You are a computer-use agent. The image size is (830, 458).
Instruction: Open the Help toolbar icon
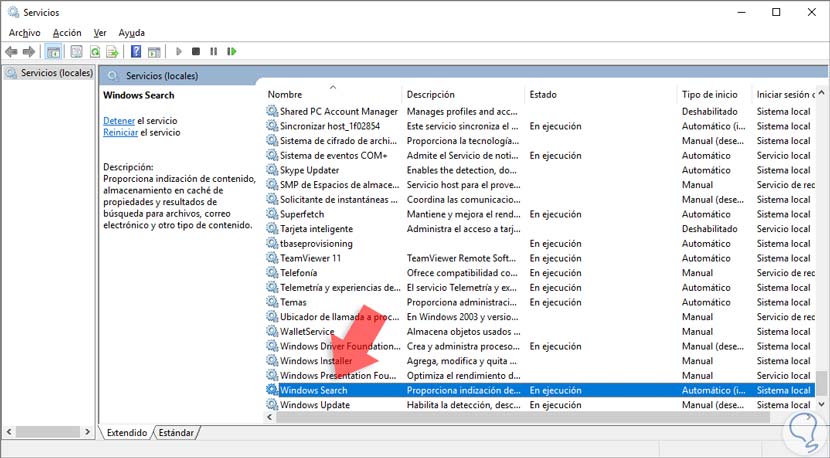pyautogui.click(x=136, y=52)
